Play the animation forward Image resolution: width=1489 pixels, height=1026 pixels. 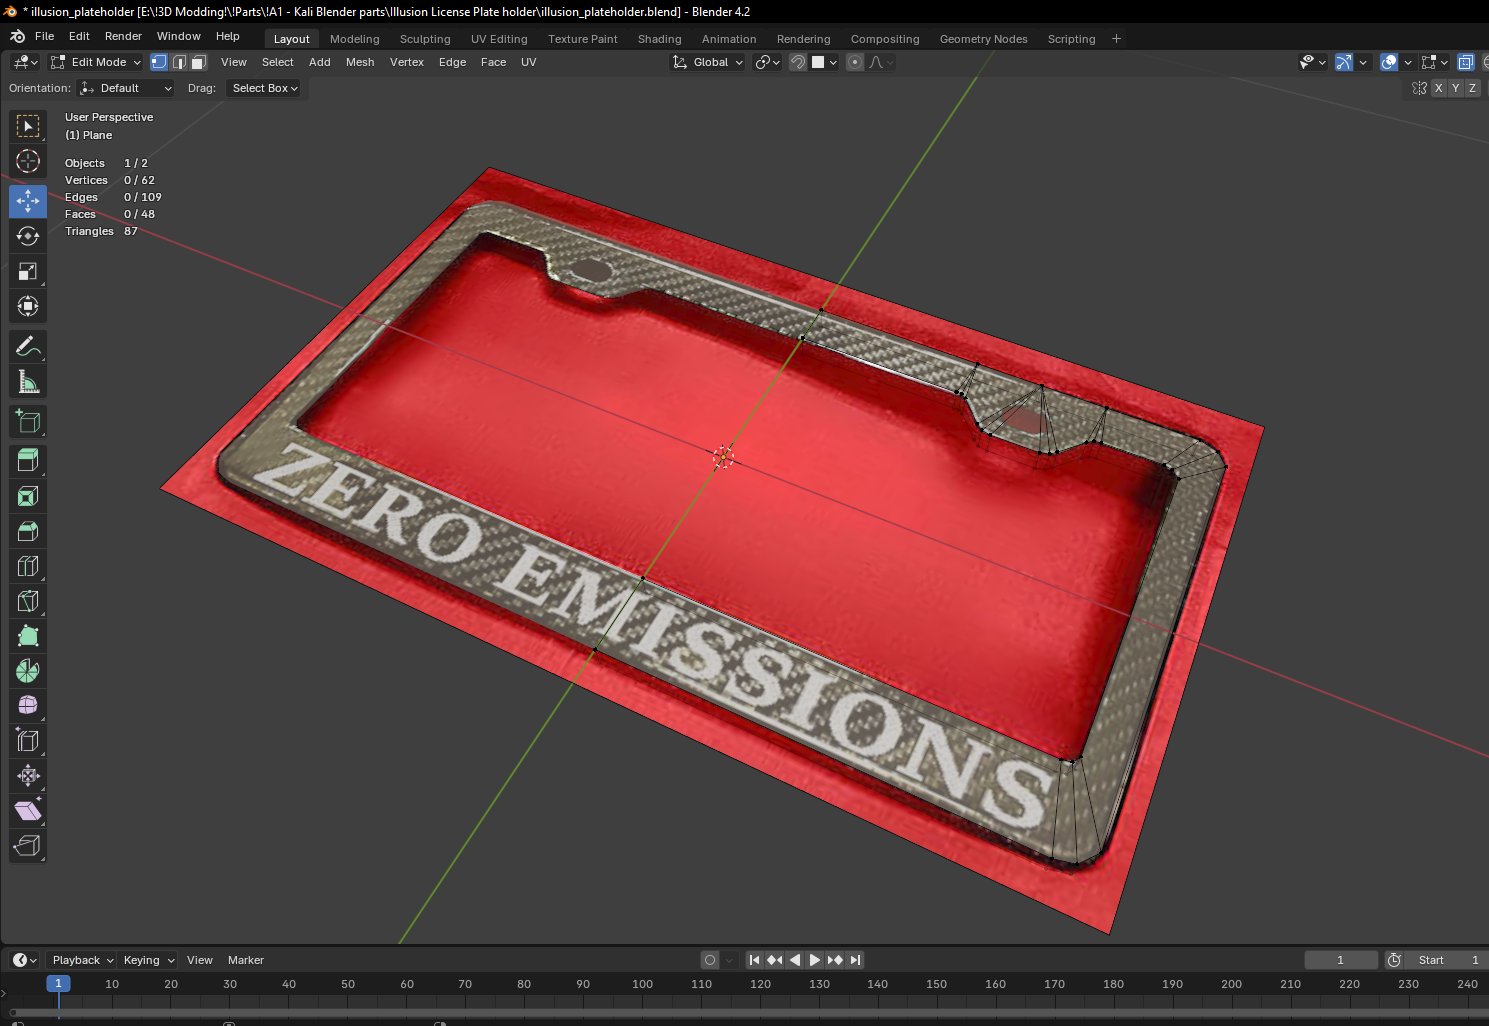coord(815,960)
